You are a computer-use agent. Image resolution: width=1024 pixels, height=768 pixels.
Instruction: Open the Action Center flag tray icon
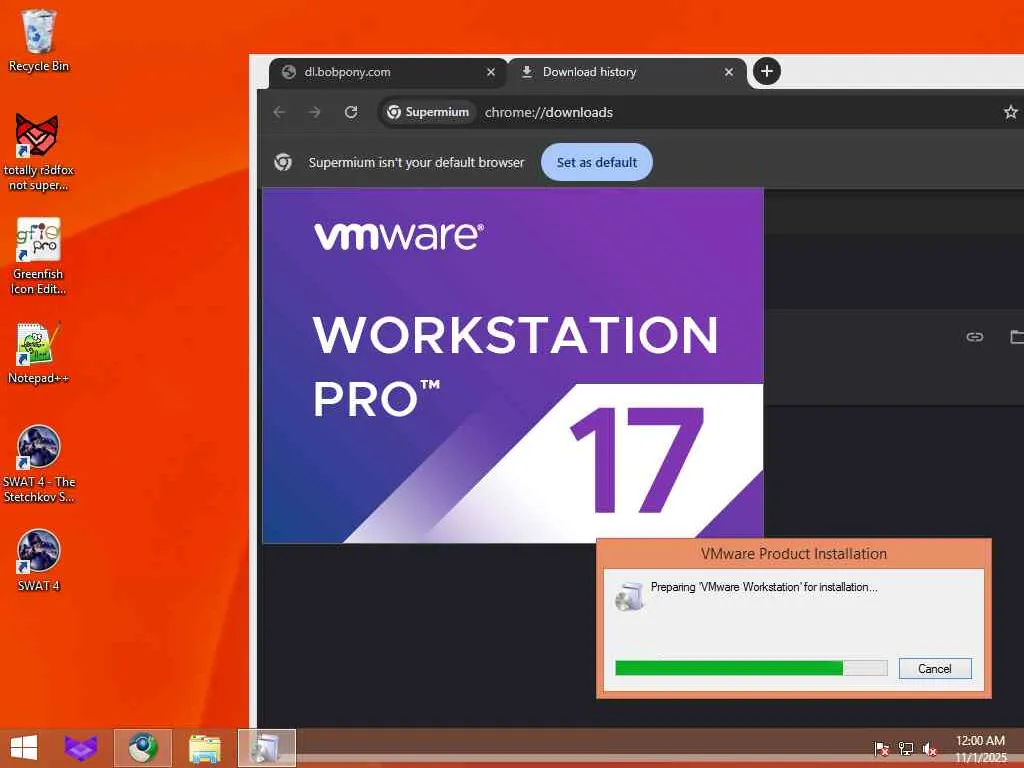point(881,749)
